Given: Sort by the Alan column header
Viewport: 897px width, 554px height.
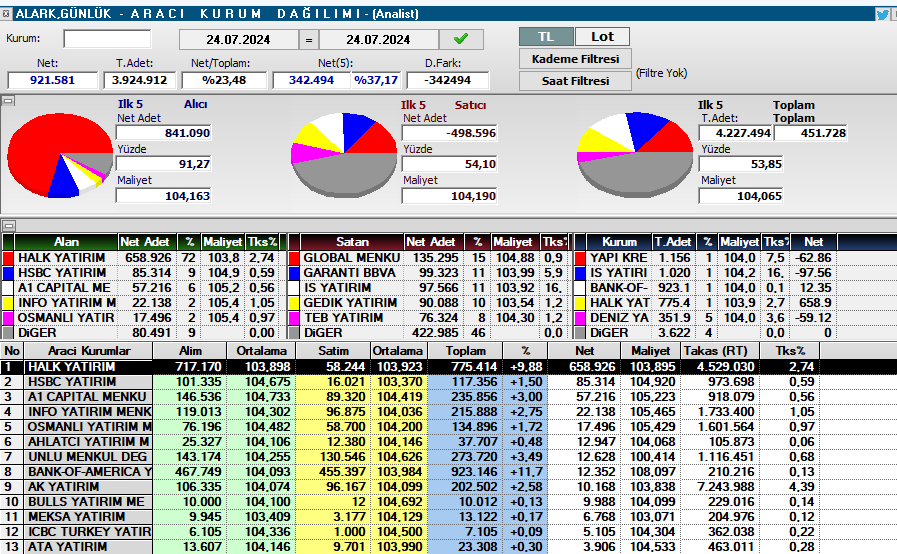Looking at the screenshot, I should pos(66,242).
